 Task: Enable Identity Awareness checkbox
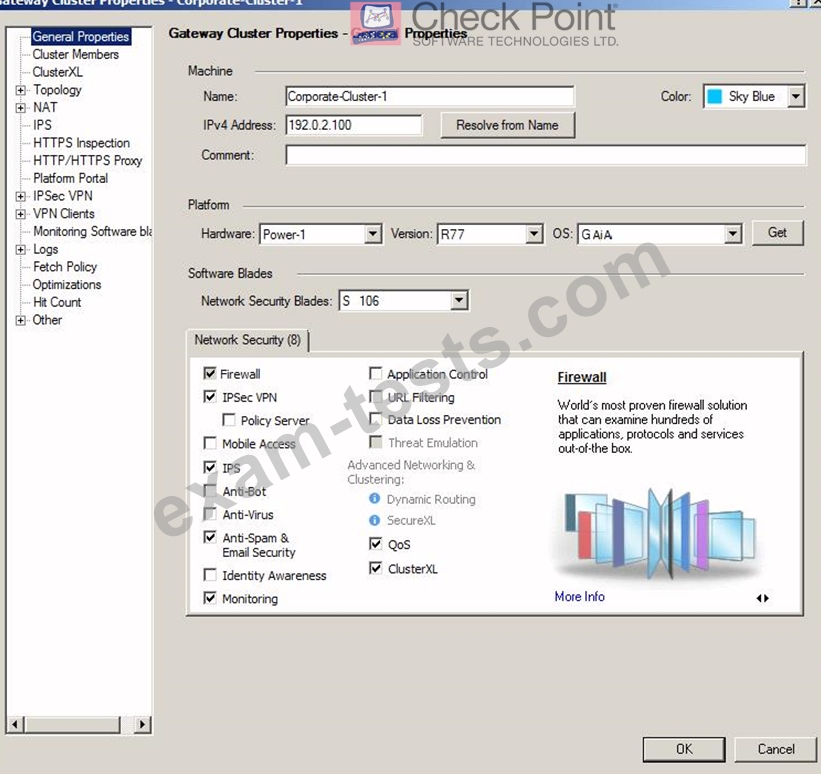(210, 575)
